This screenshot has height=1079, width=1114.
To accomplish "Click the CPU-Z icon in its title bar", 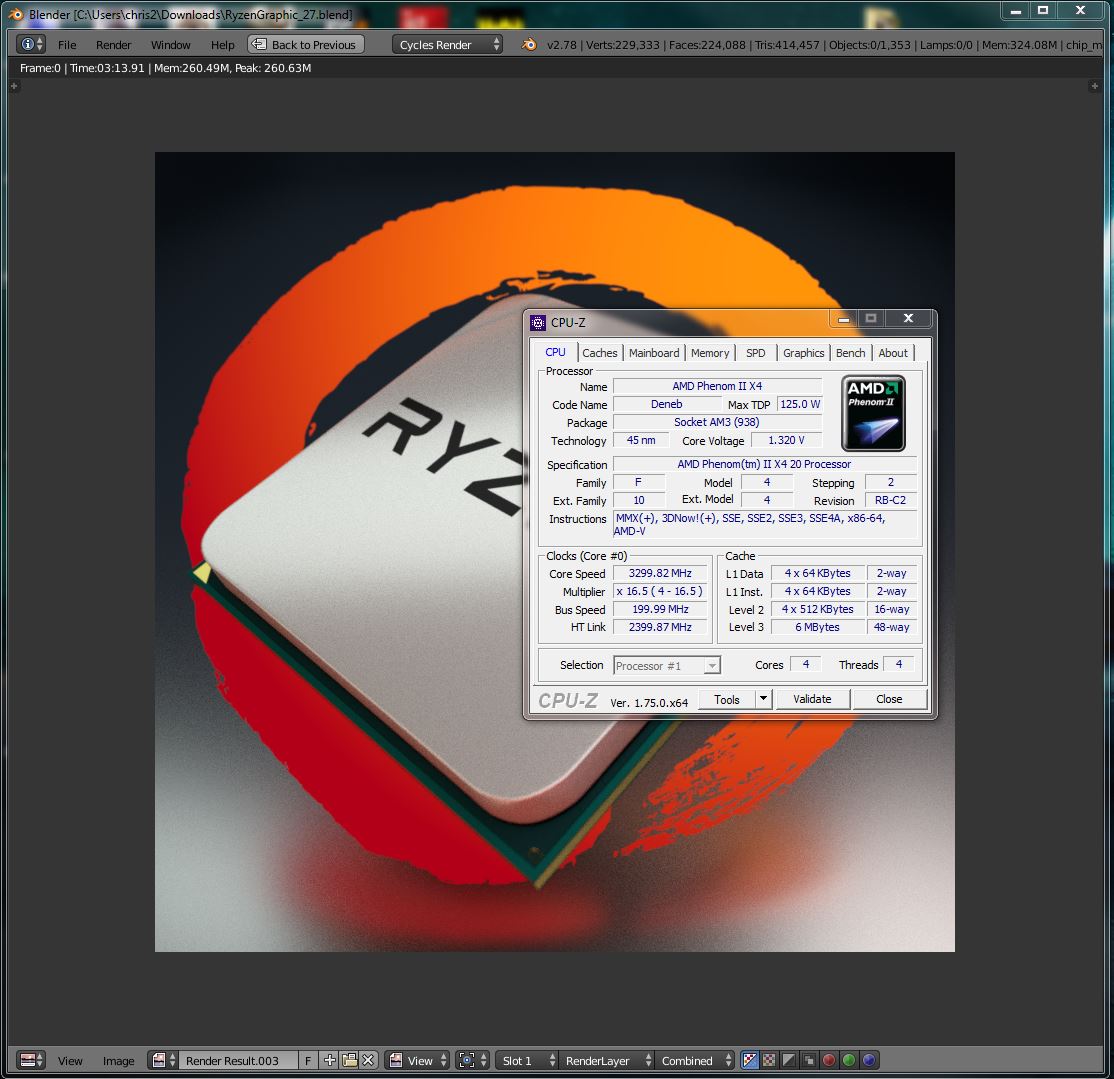I will point(538,322).
